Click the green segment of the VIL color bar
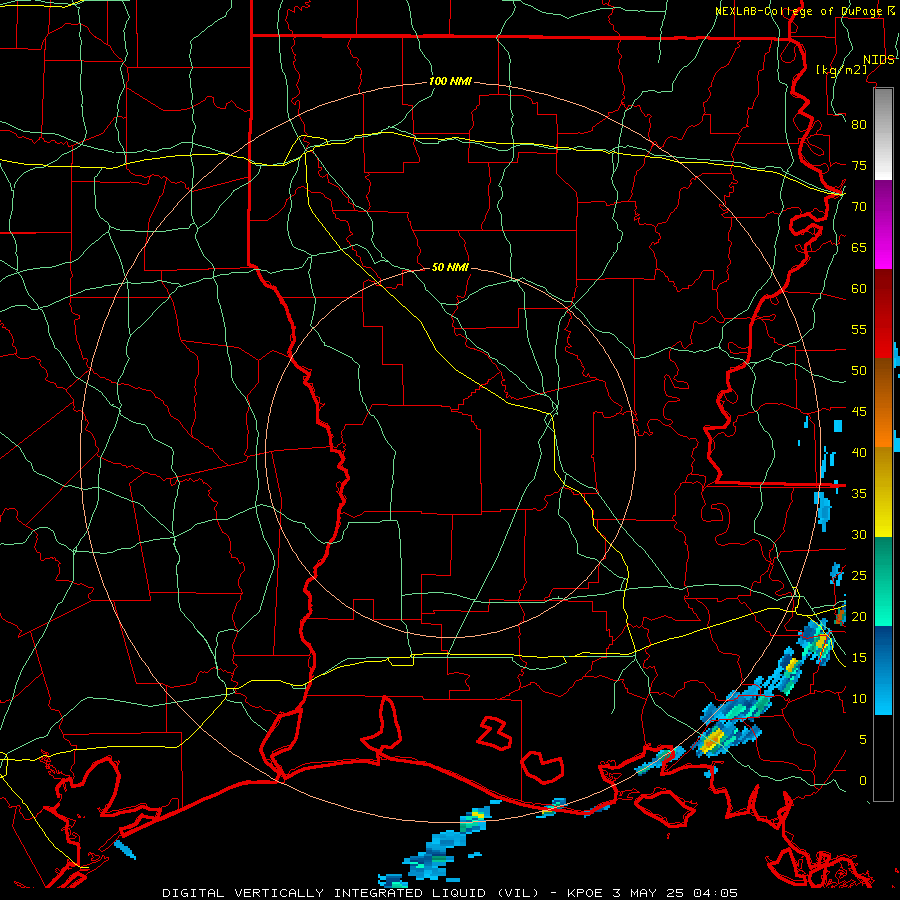Viewport: 900px width, 900px height. pos(883,581)
